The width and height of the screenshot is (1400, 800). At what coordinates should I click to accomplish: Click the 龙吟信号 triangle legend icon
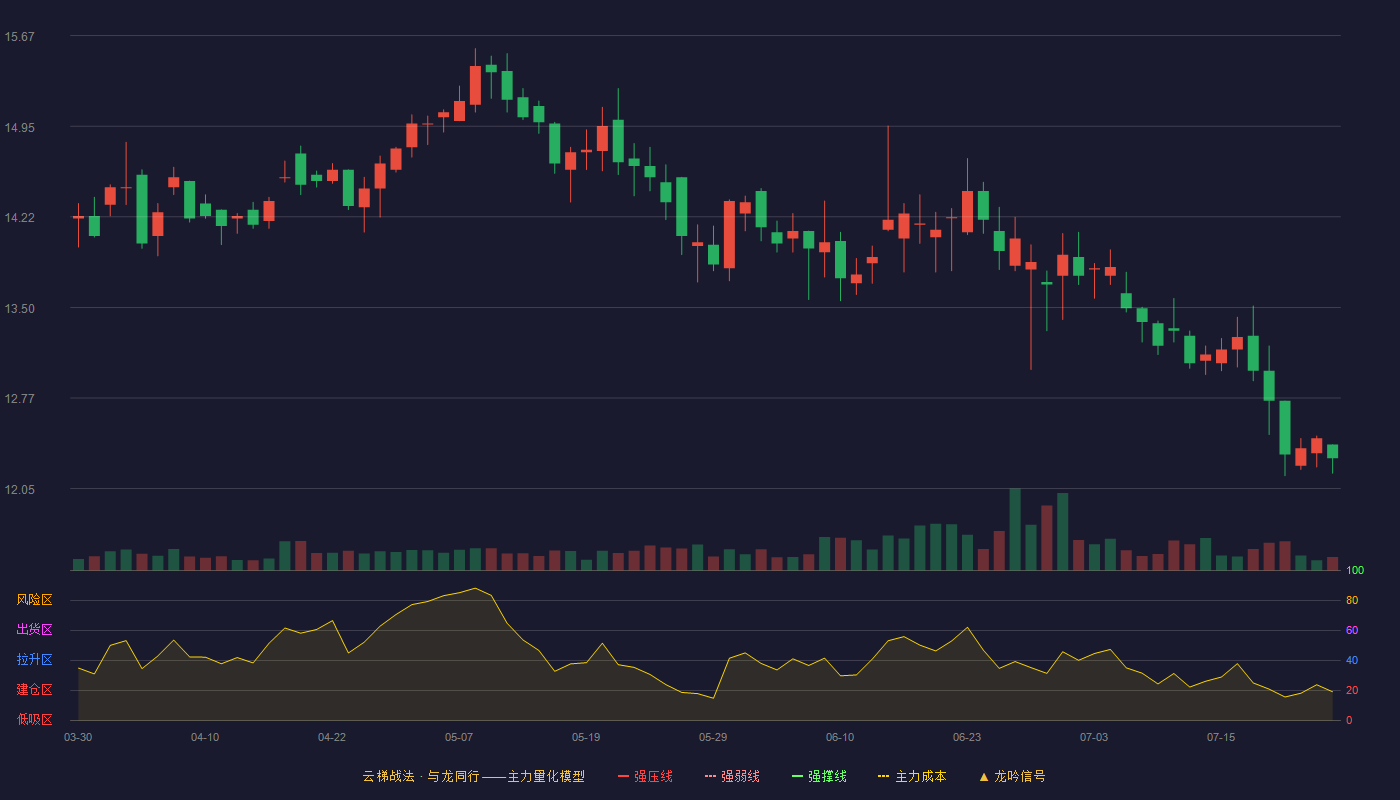tap(983, 776)
